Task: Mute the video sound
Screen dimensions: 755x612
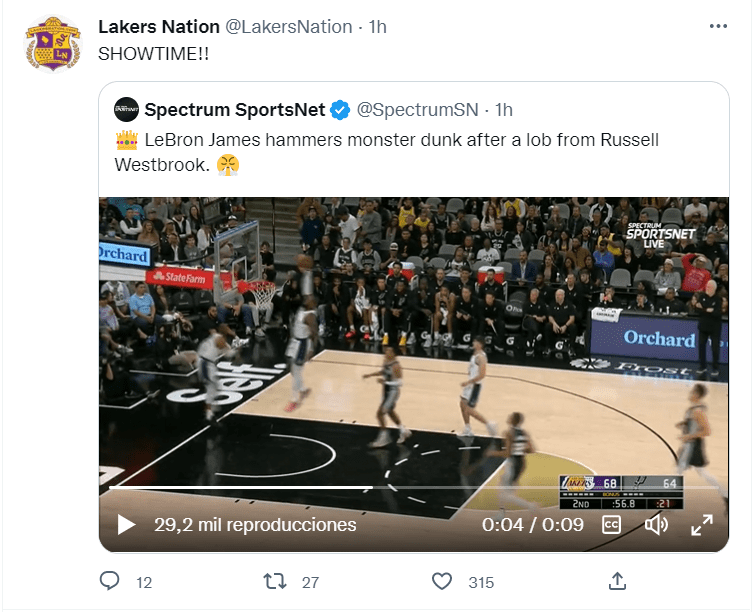Action: tap(656, 524)
